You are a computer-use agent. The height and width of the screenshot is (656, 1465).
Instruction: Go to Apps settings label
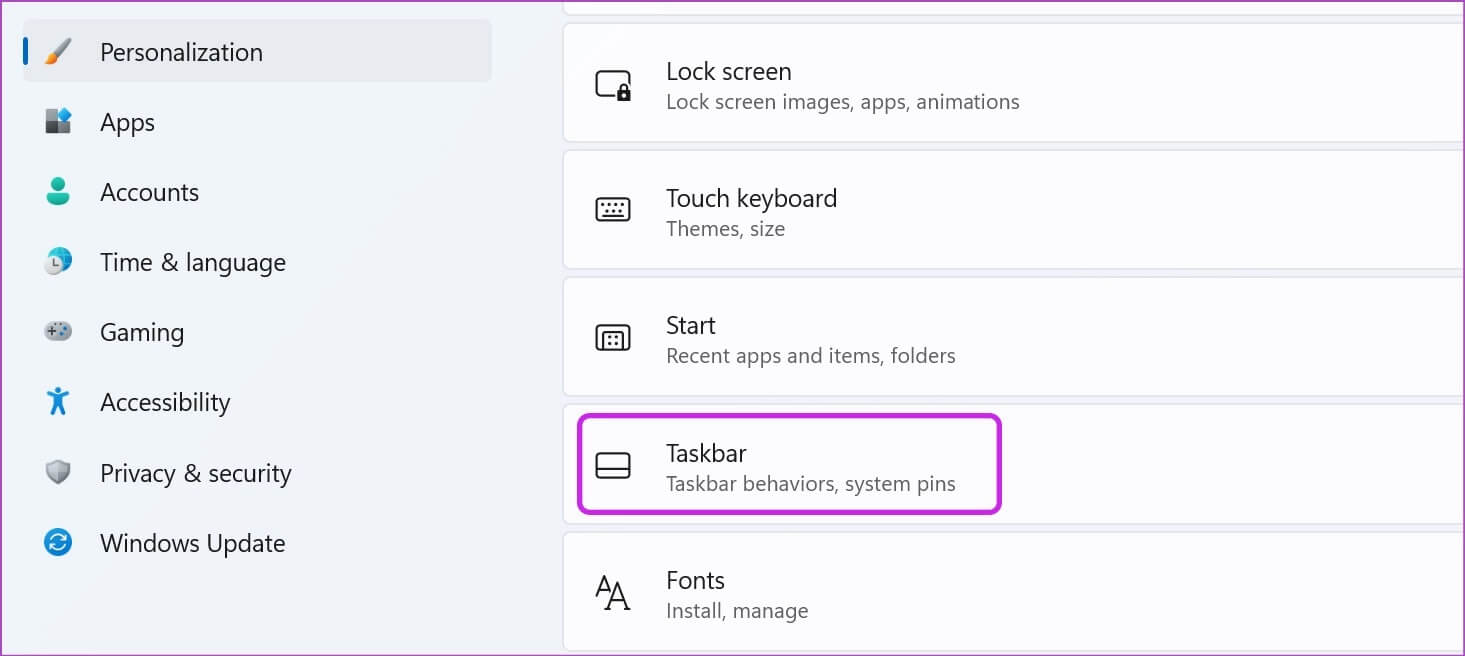(127, 122)
